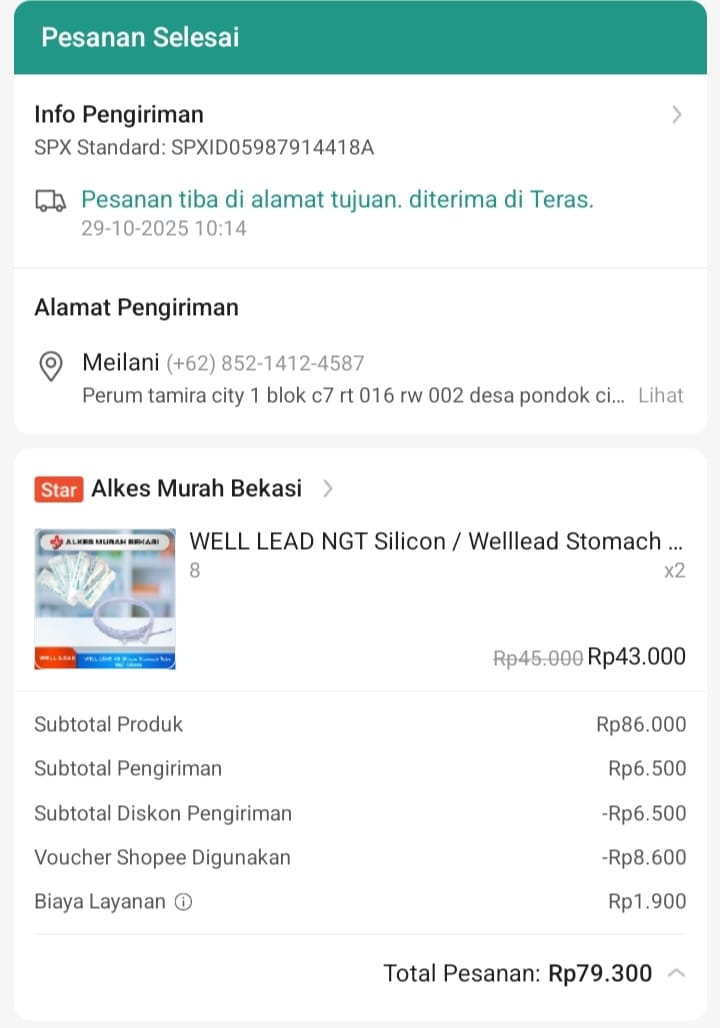
Task: Tap Lihat to view the full address
Action: [660, 395]
